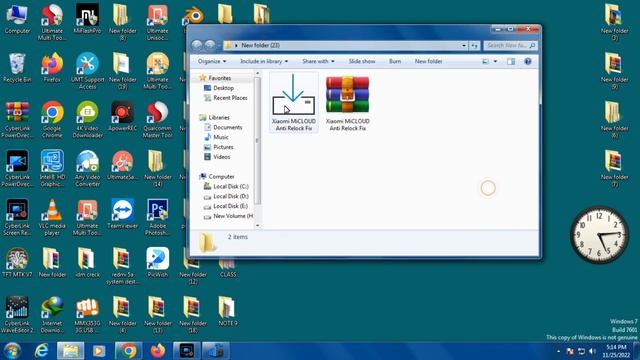Open TFT MTK V7 shortcut
640x360 pixels.
click(x=17, y=263)
